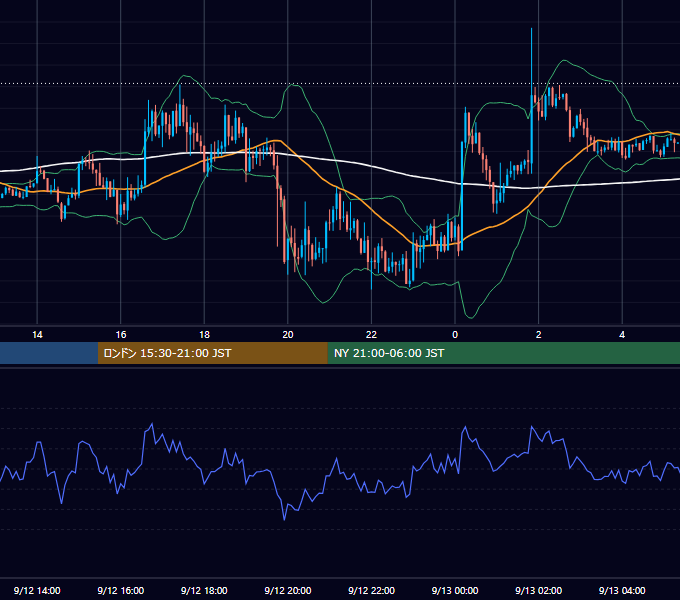
Task: Click the 9/13 04:00 time label
Action: click(622, 590)
